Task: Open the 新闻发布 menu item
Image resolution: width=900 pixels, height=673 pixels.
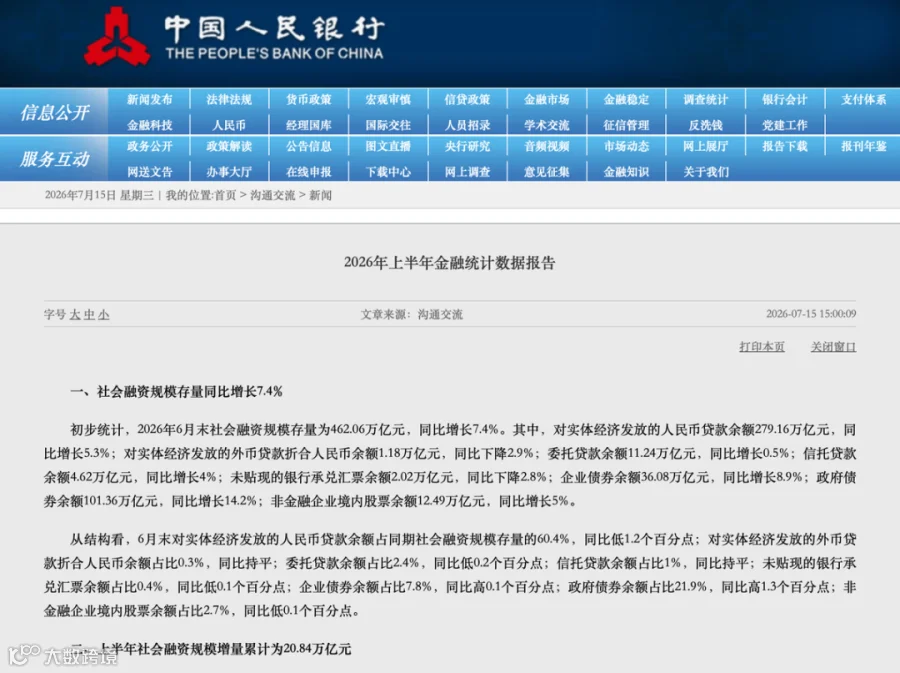Action: click(149, 100)
